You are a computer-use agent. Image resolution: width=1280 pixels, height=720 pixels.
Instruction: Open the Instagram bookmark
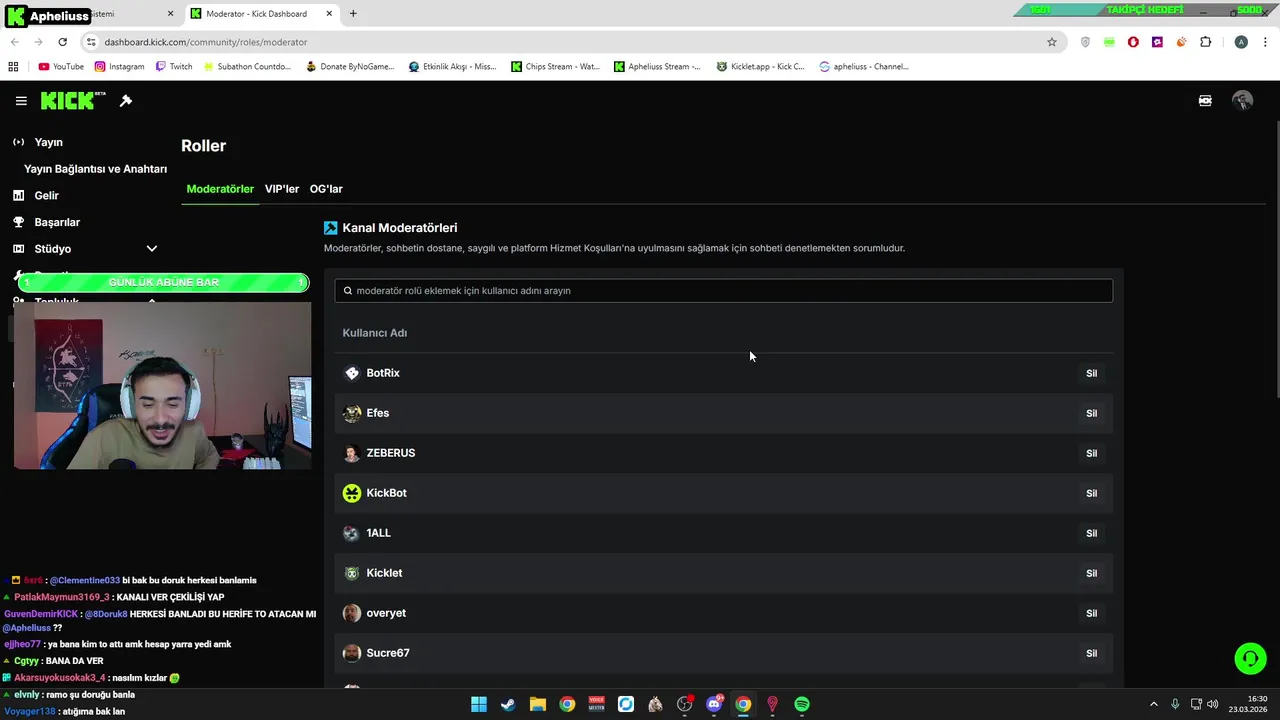119,67
